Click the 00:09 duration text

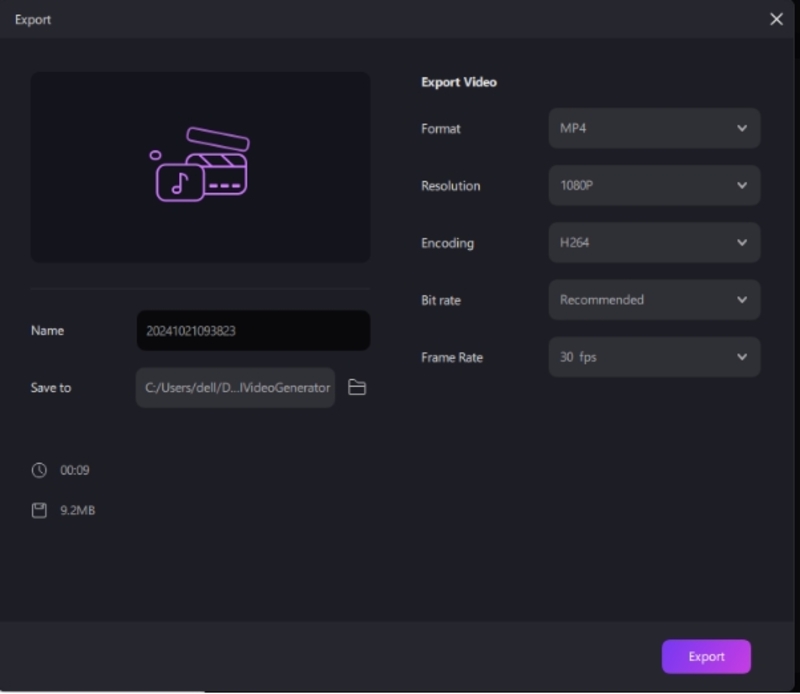[75, 470]
